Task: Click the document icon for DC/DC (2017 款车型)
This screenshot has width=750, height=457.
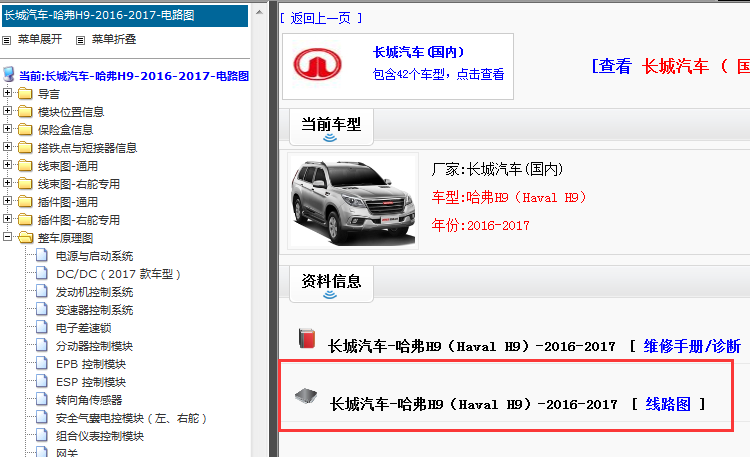Action: [x=42, y=273]
